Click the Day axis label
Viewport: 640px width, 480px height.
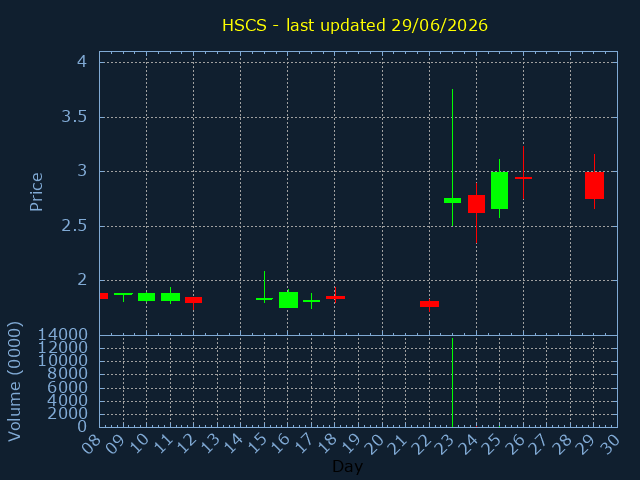pyautogui.click(x=347, y=466)
